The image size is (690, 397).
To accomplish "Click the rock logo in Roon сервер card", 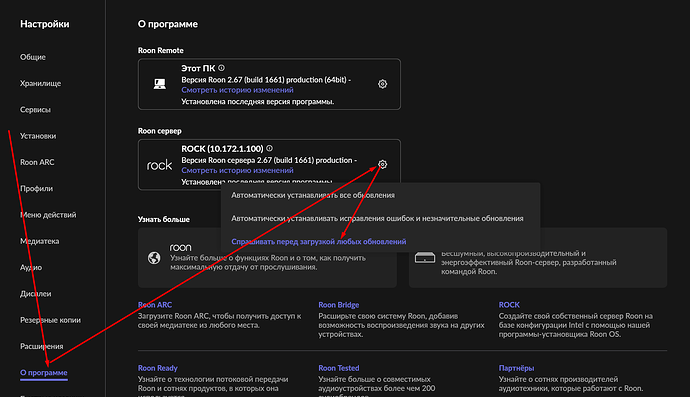I will tap(159, 165).
